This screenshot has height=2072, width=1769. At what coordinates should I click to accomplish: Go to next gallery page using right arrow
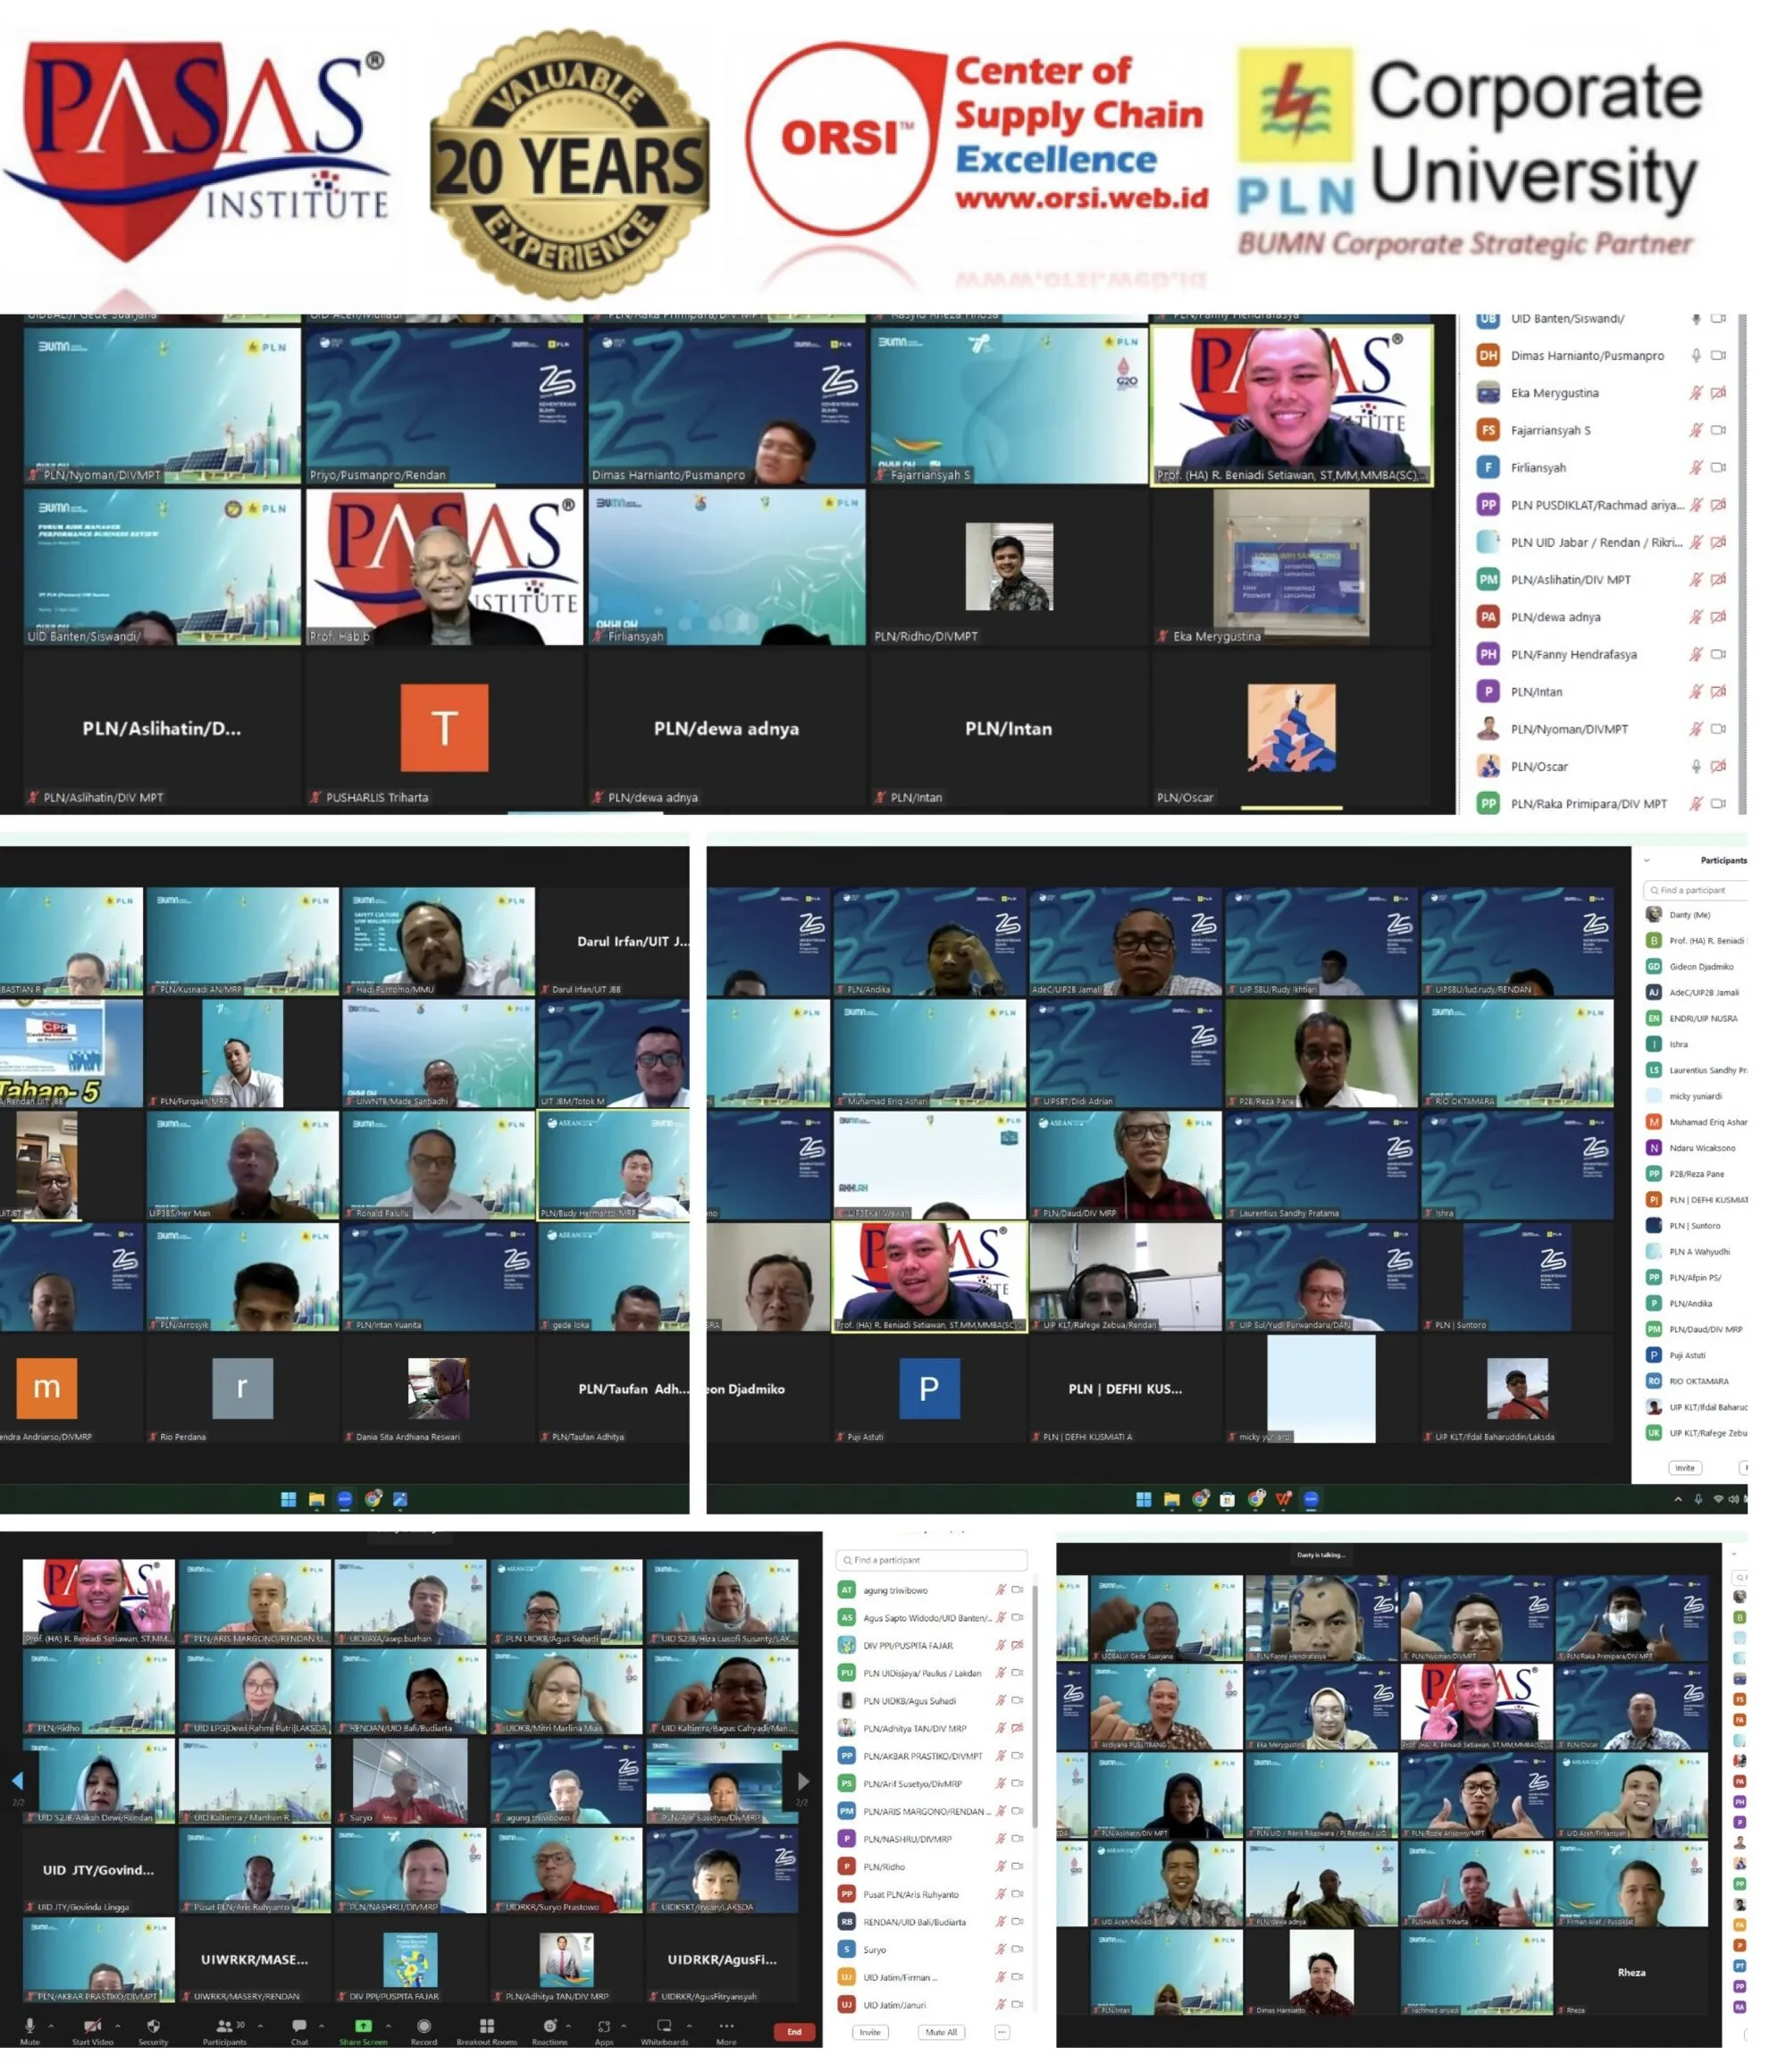(803, 1780)
